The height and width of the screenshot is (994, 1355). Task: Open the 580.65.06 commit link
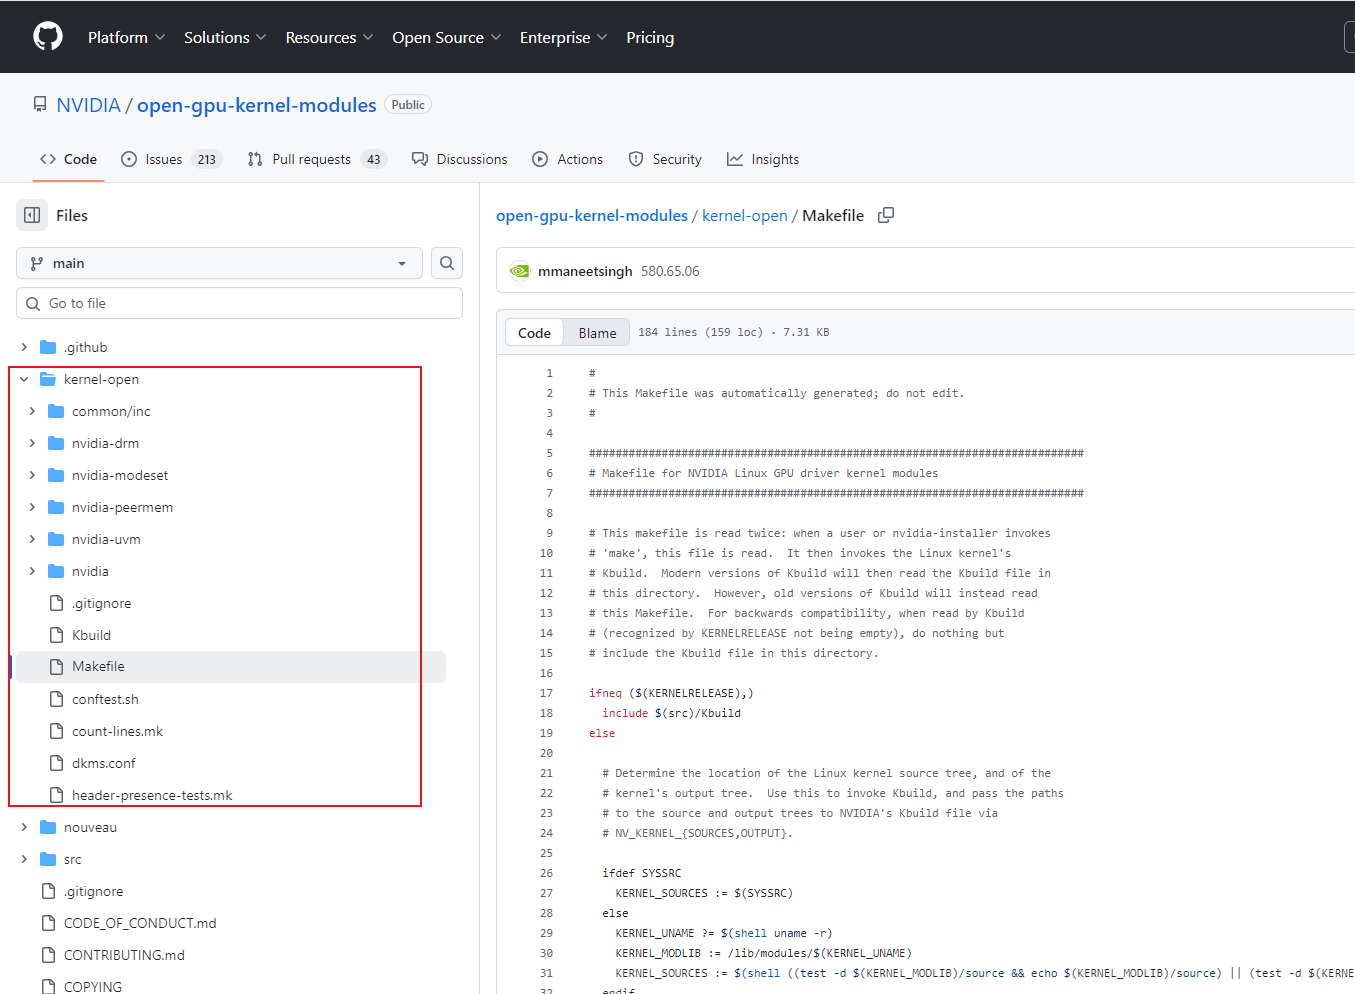(670, 271)
